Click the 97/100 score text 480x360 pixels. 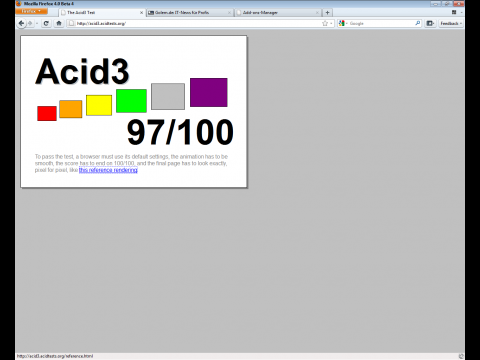point(180,132)
